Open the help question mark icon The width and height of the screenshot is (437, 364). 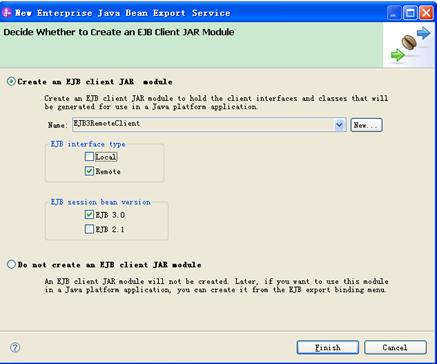click(15, 347)
